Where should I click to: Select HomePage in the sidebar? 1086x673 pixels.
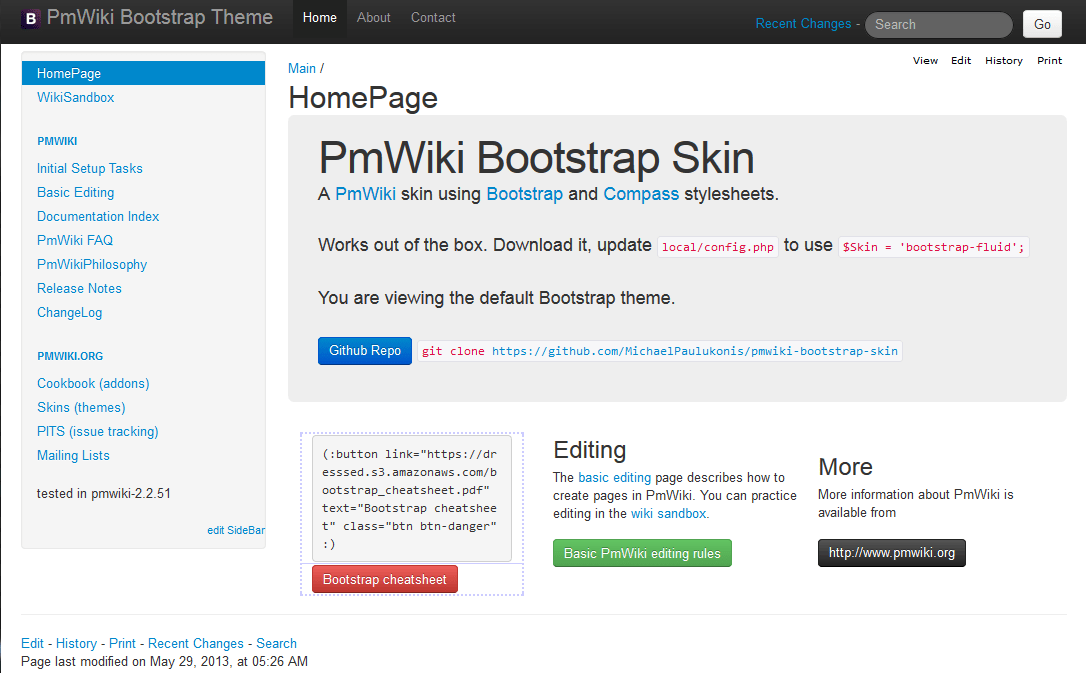point(143,73)
